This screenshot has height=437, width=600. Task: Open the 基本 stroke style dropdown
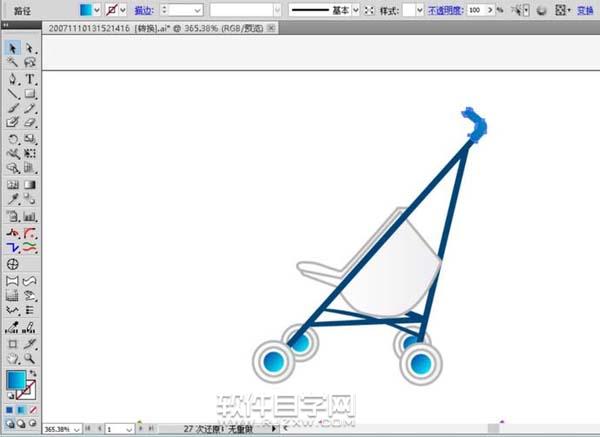[x=355, y=10]
